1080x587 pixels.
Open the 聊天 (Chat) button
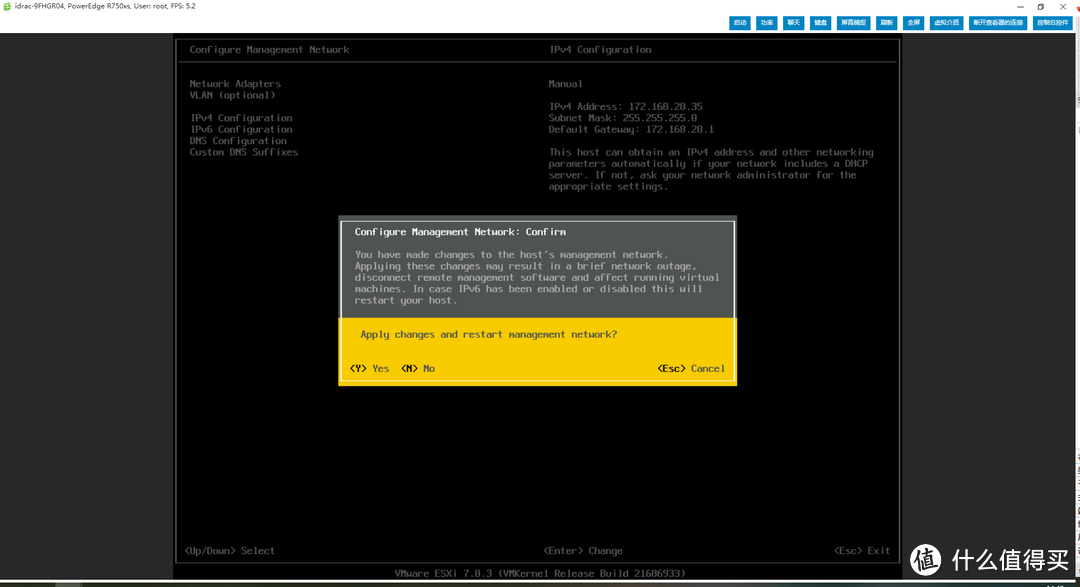point(793,23)
